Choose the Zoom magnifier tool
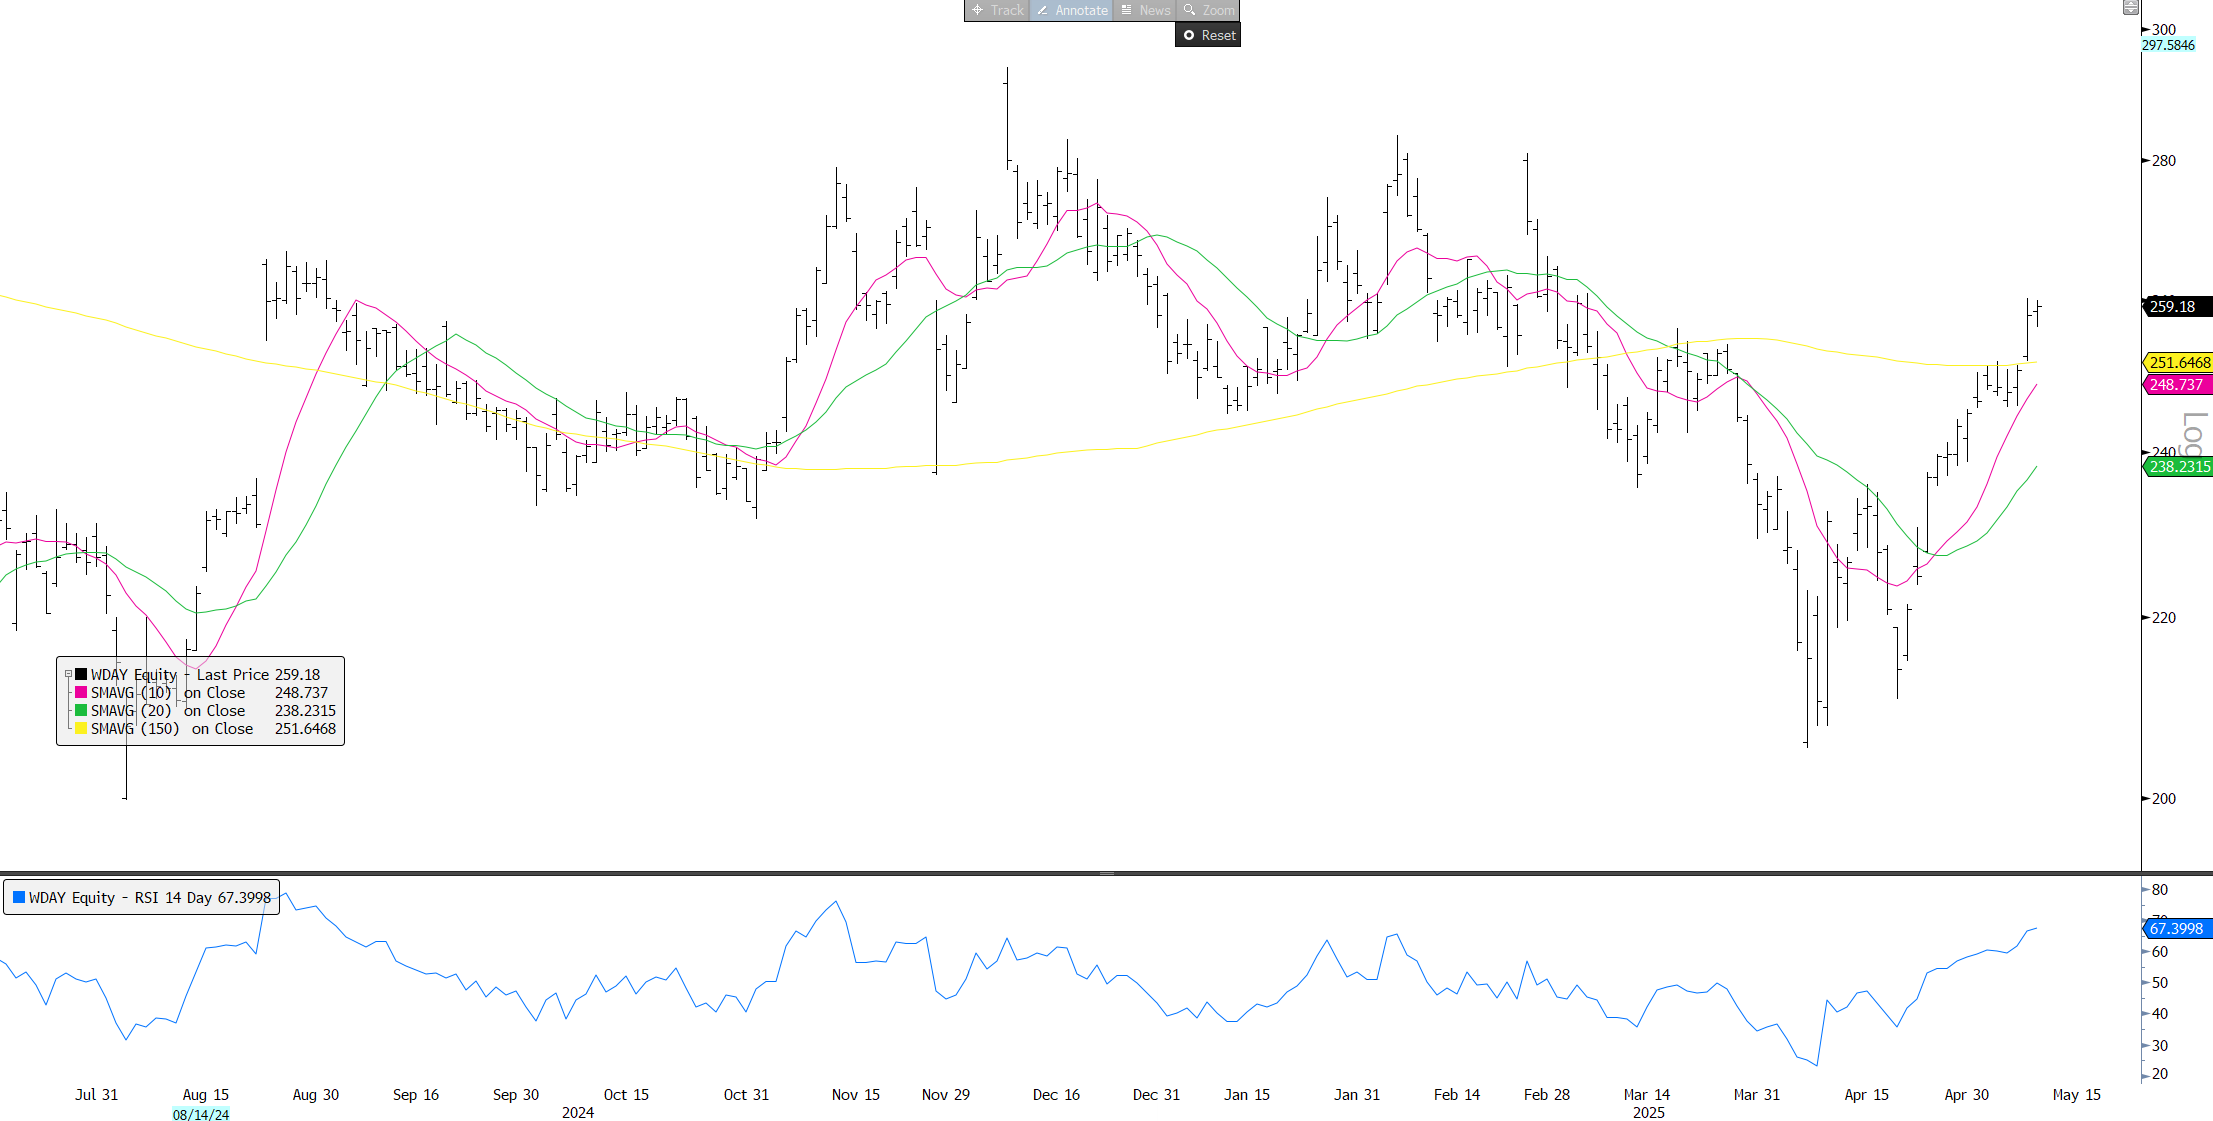The image size is (2213, 1121). tap(1208, 10)
